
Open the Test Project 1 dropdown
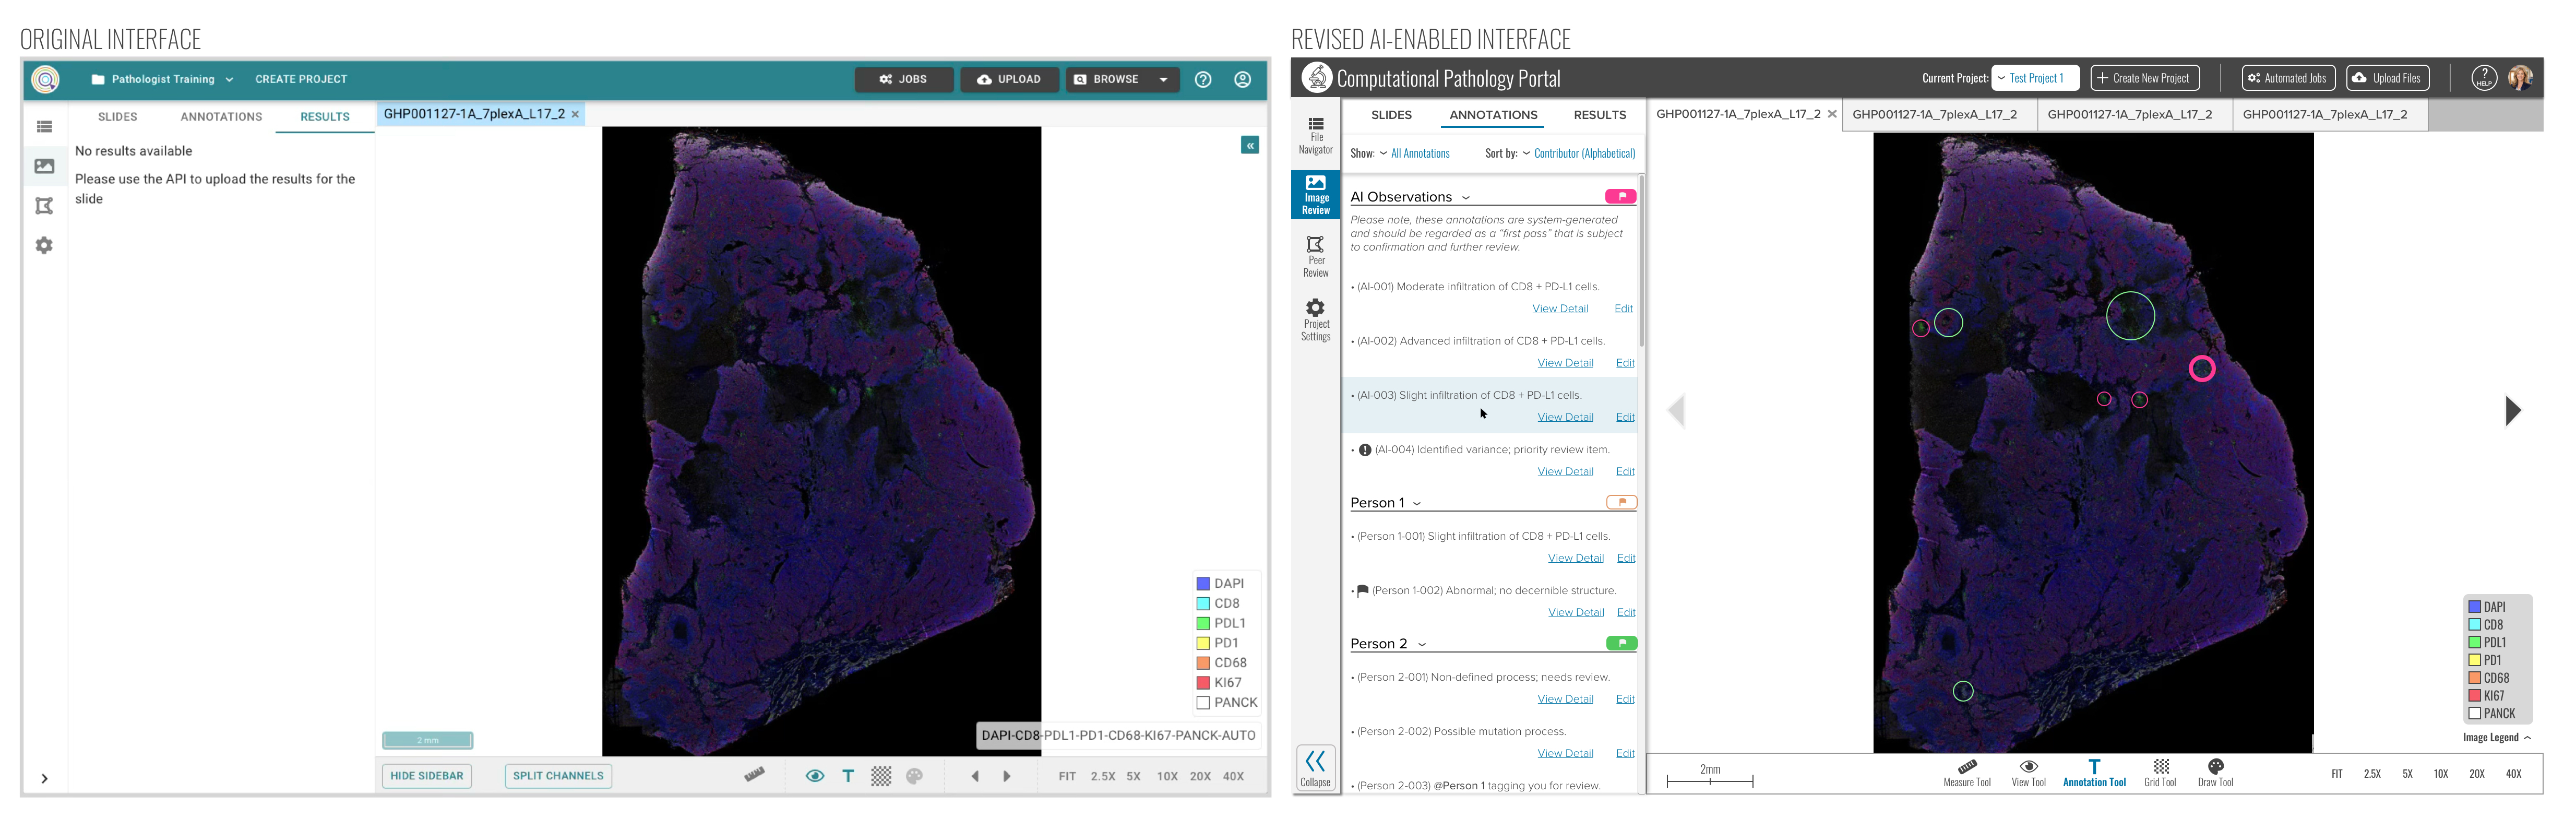2035,78
